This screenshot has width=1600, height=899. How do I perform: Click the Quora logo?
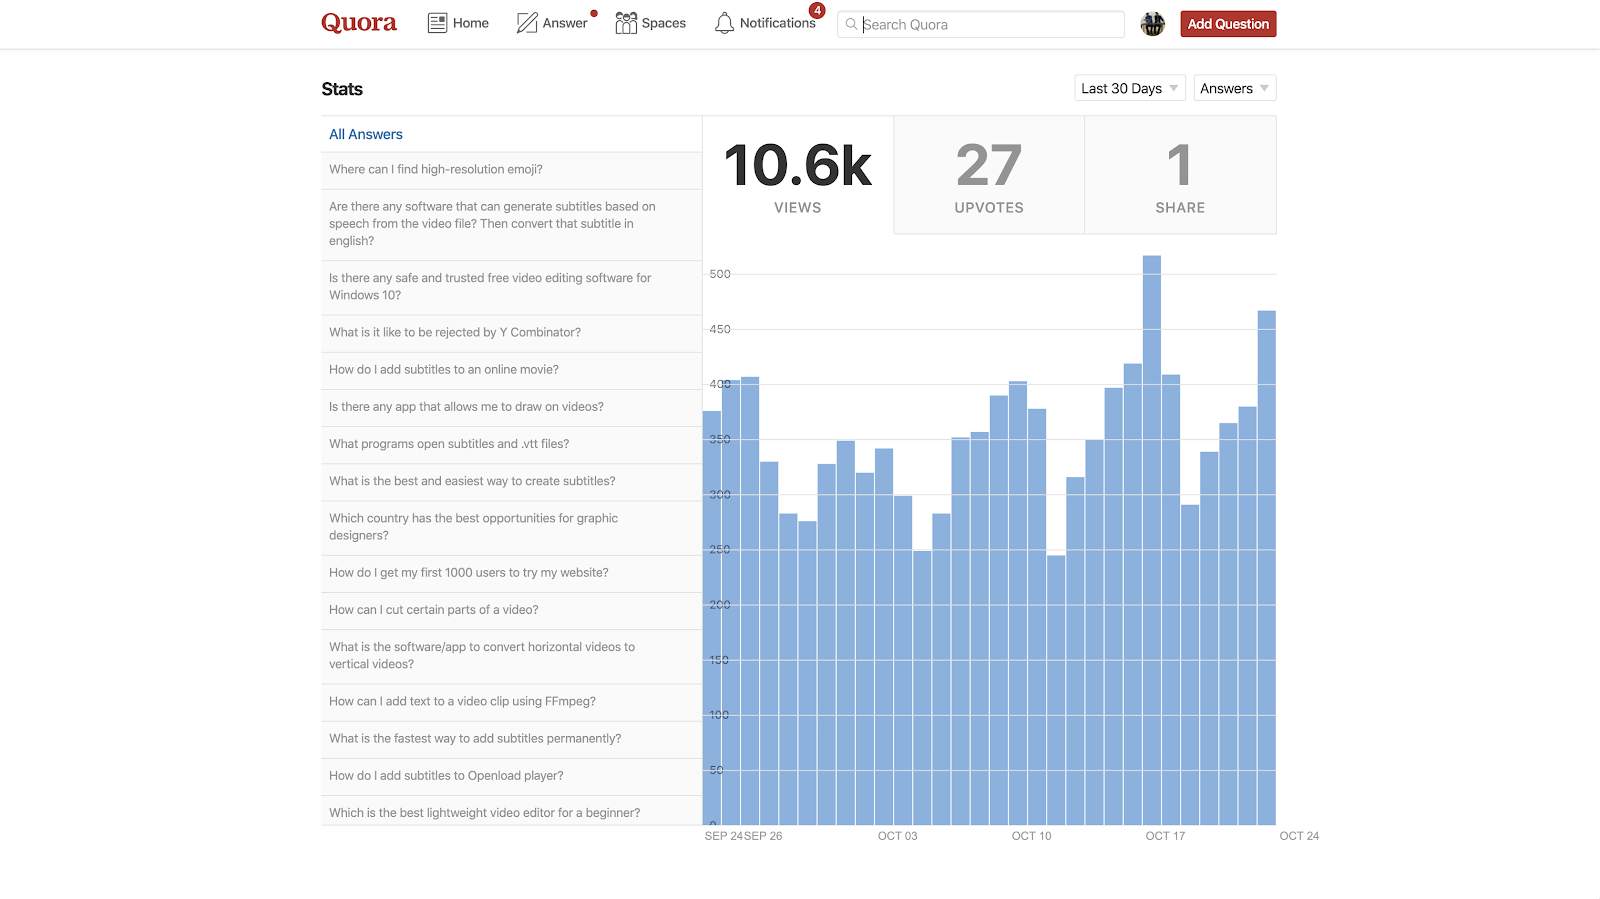(359, 23)
